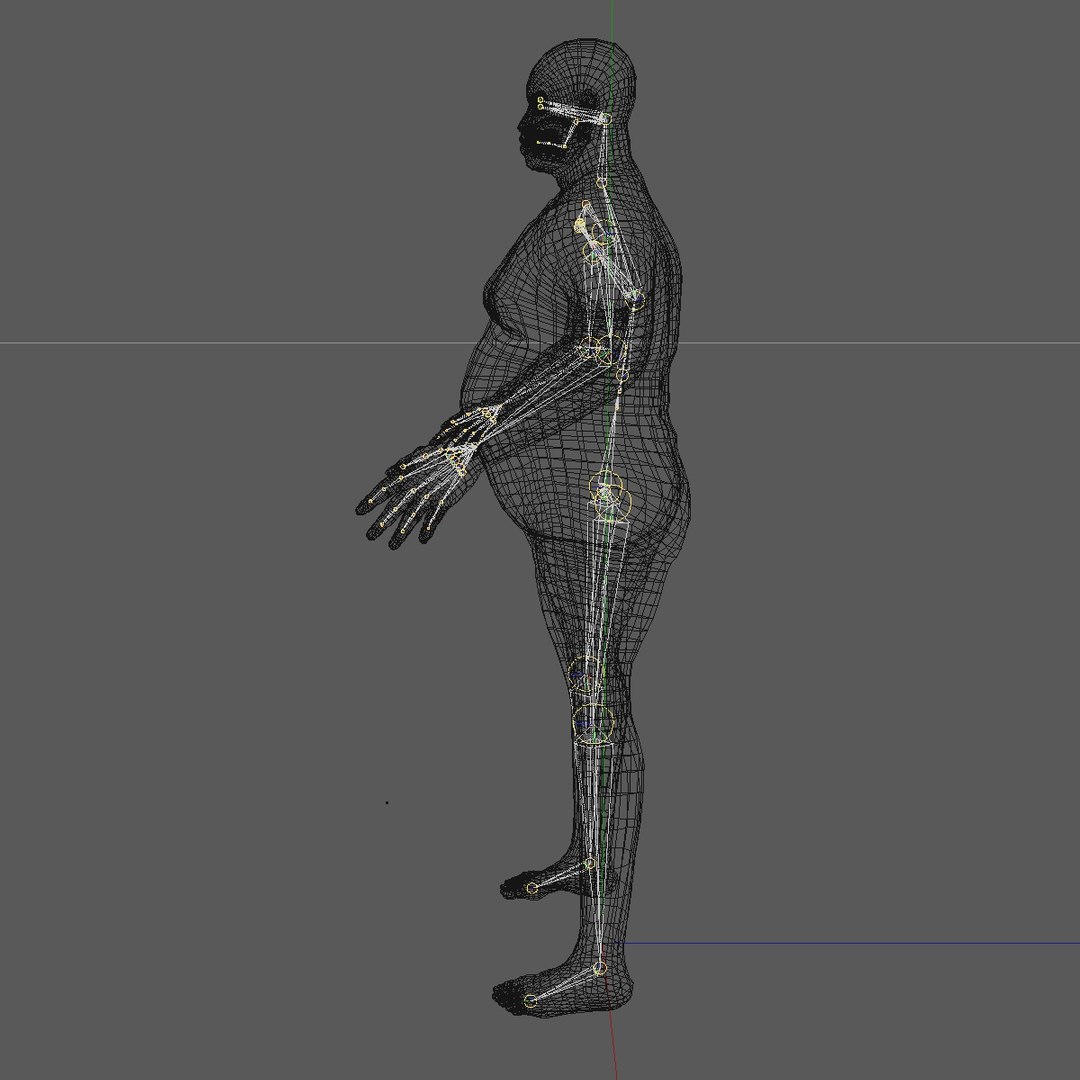1080x1080 pixels.
Task: Select the ankle joint of the nearer foot
Action: (599, 968)
